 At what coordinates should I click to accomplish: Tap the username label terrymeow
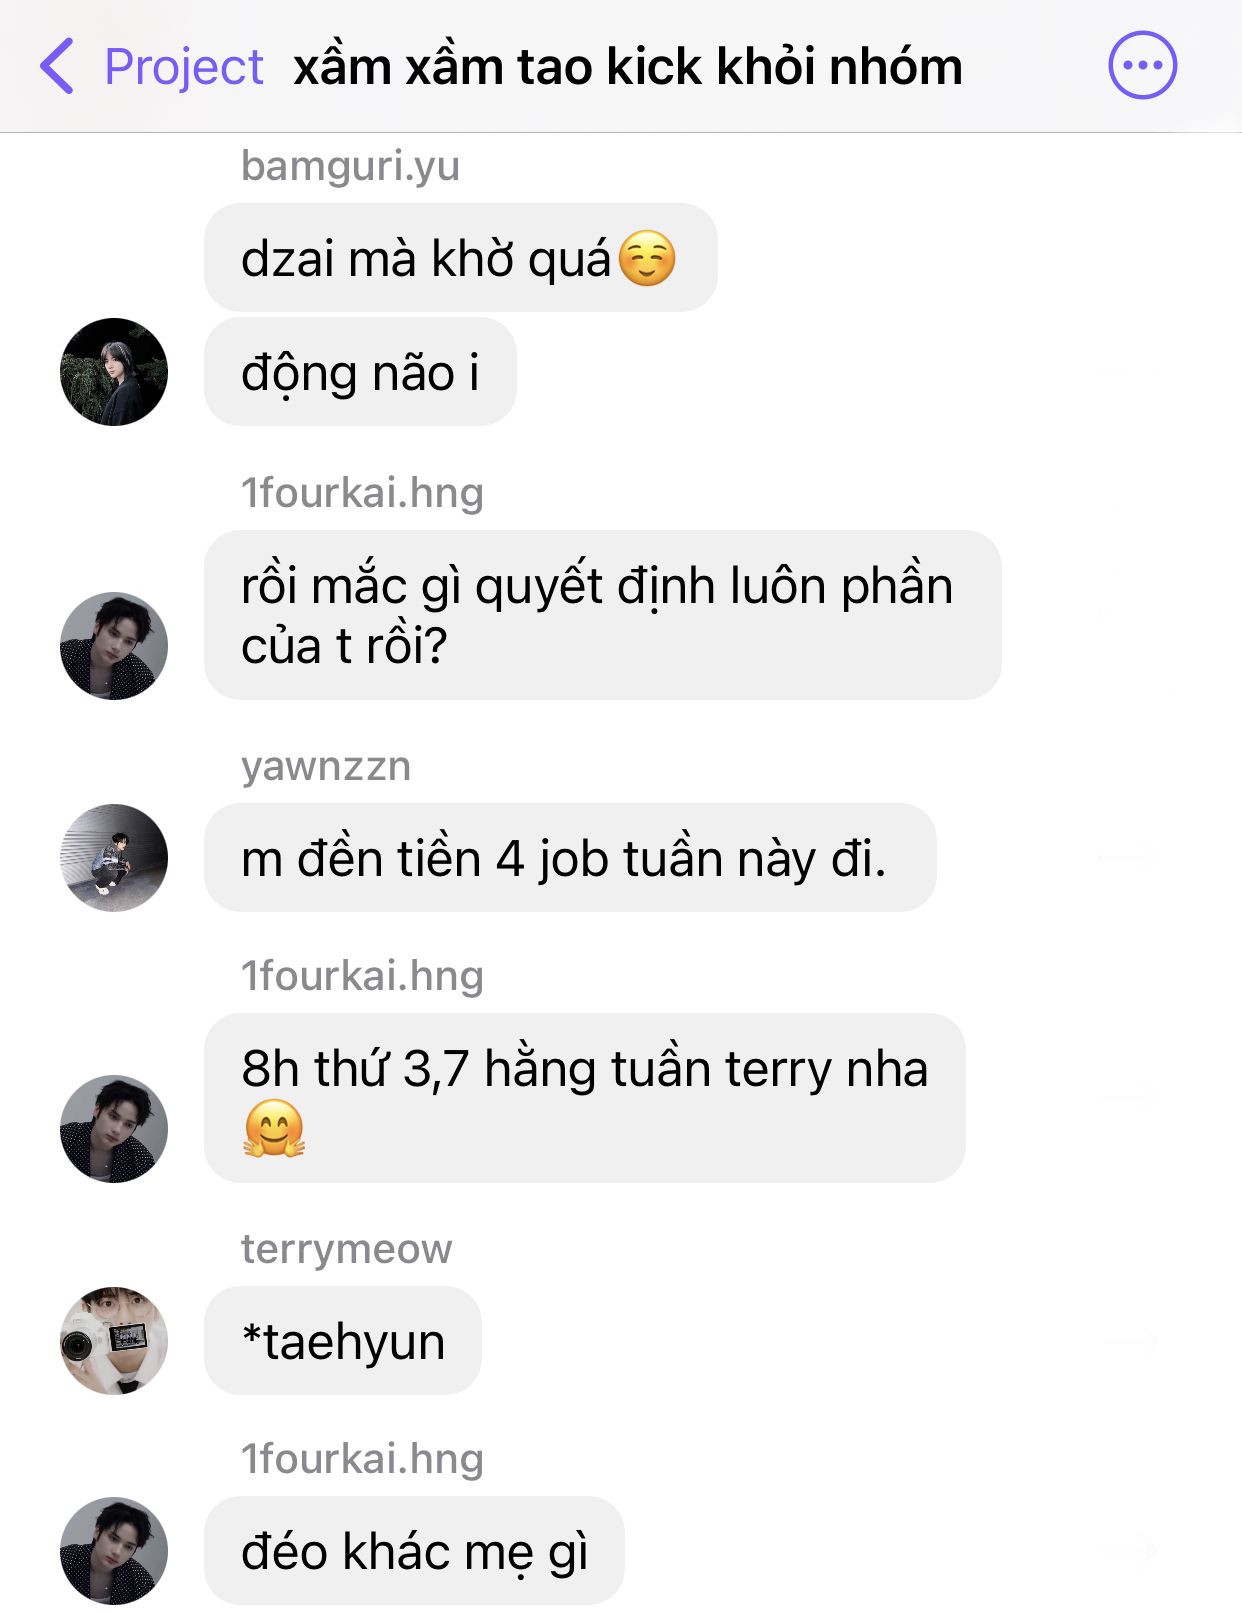click(x=346, y=1249)
